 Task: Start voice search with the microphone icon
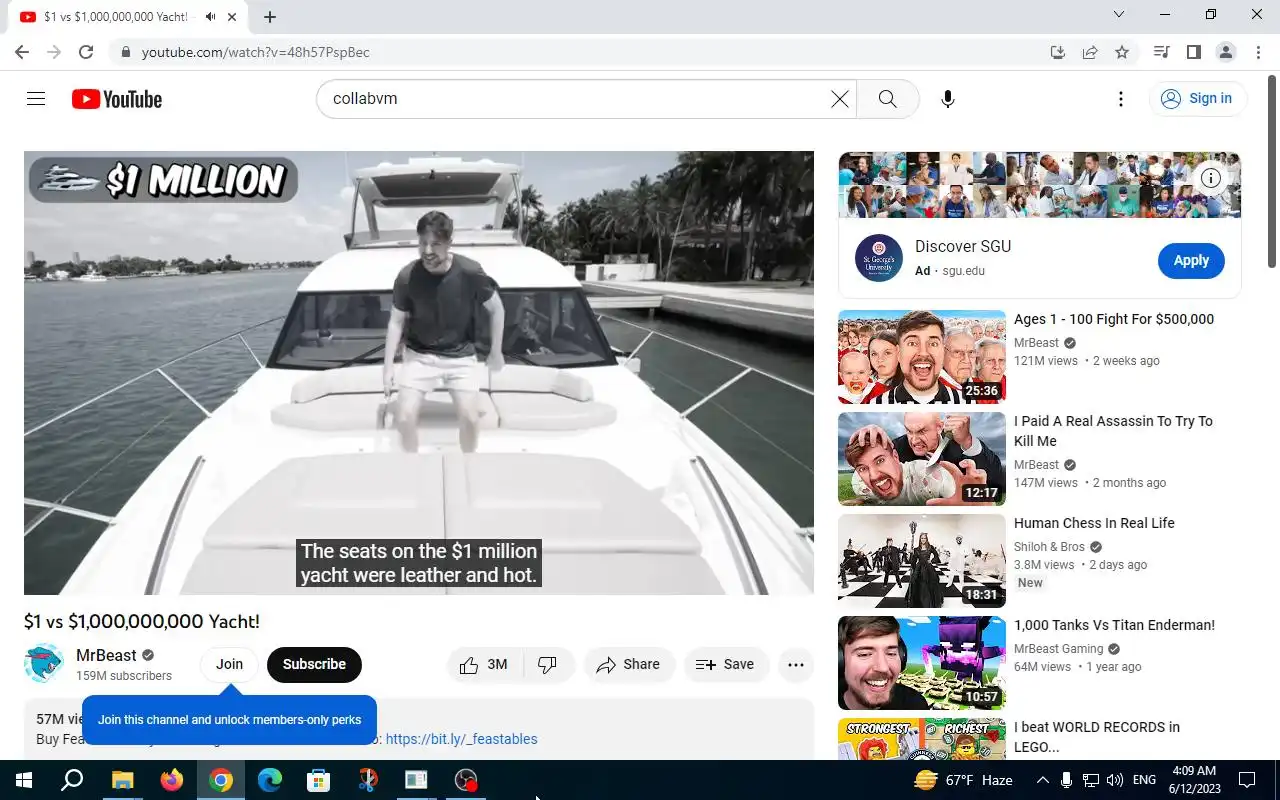(948, 99)
